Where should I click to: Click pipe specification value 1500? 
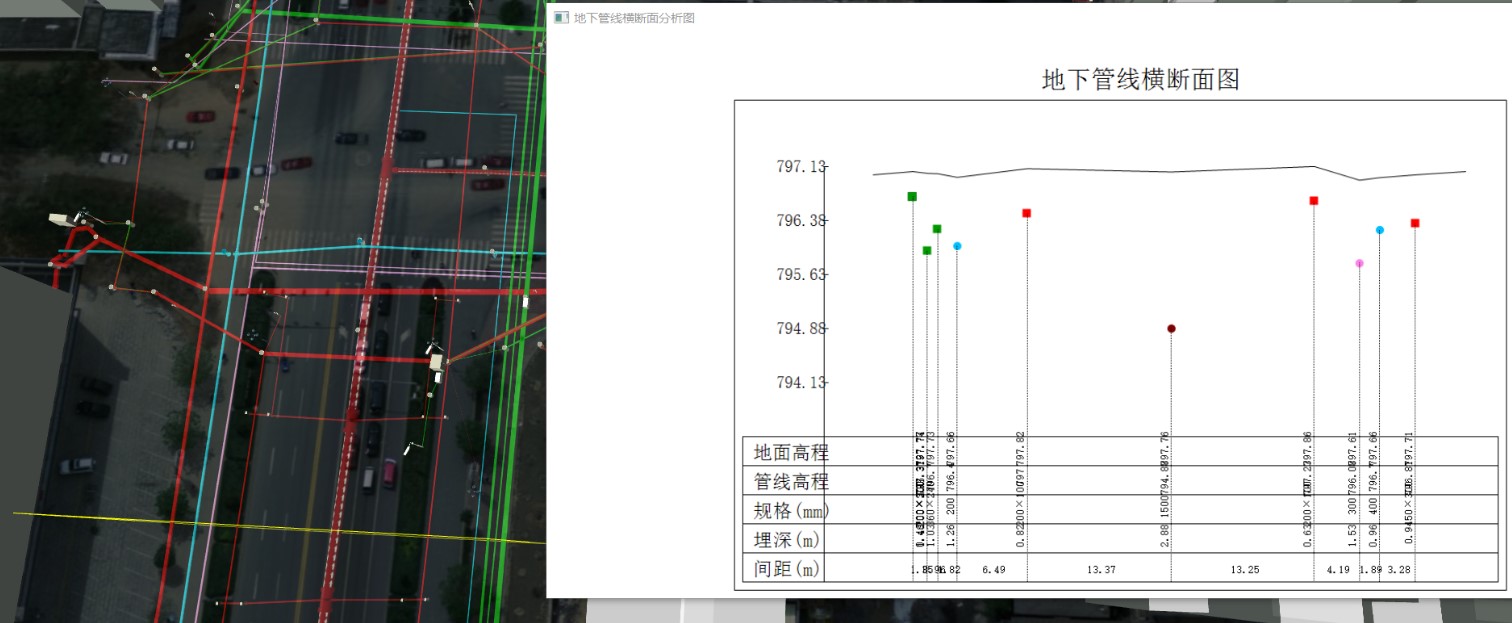click(1165, 506)
